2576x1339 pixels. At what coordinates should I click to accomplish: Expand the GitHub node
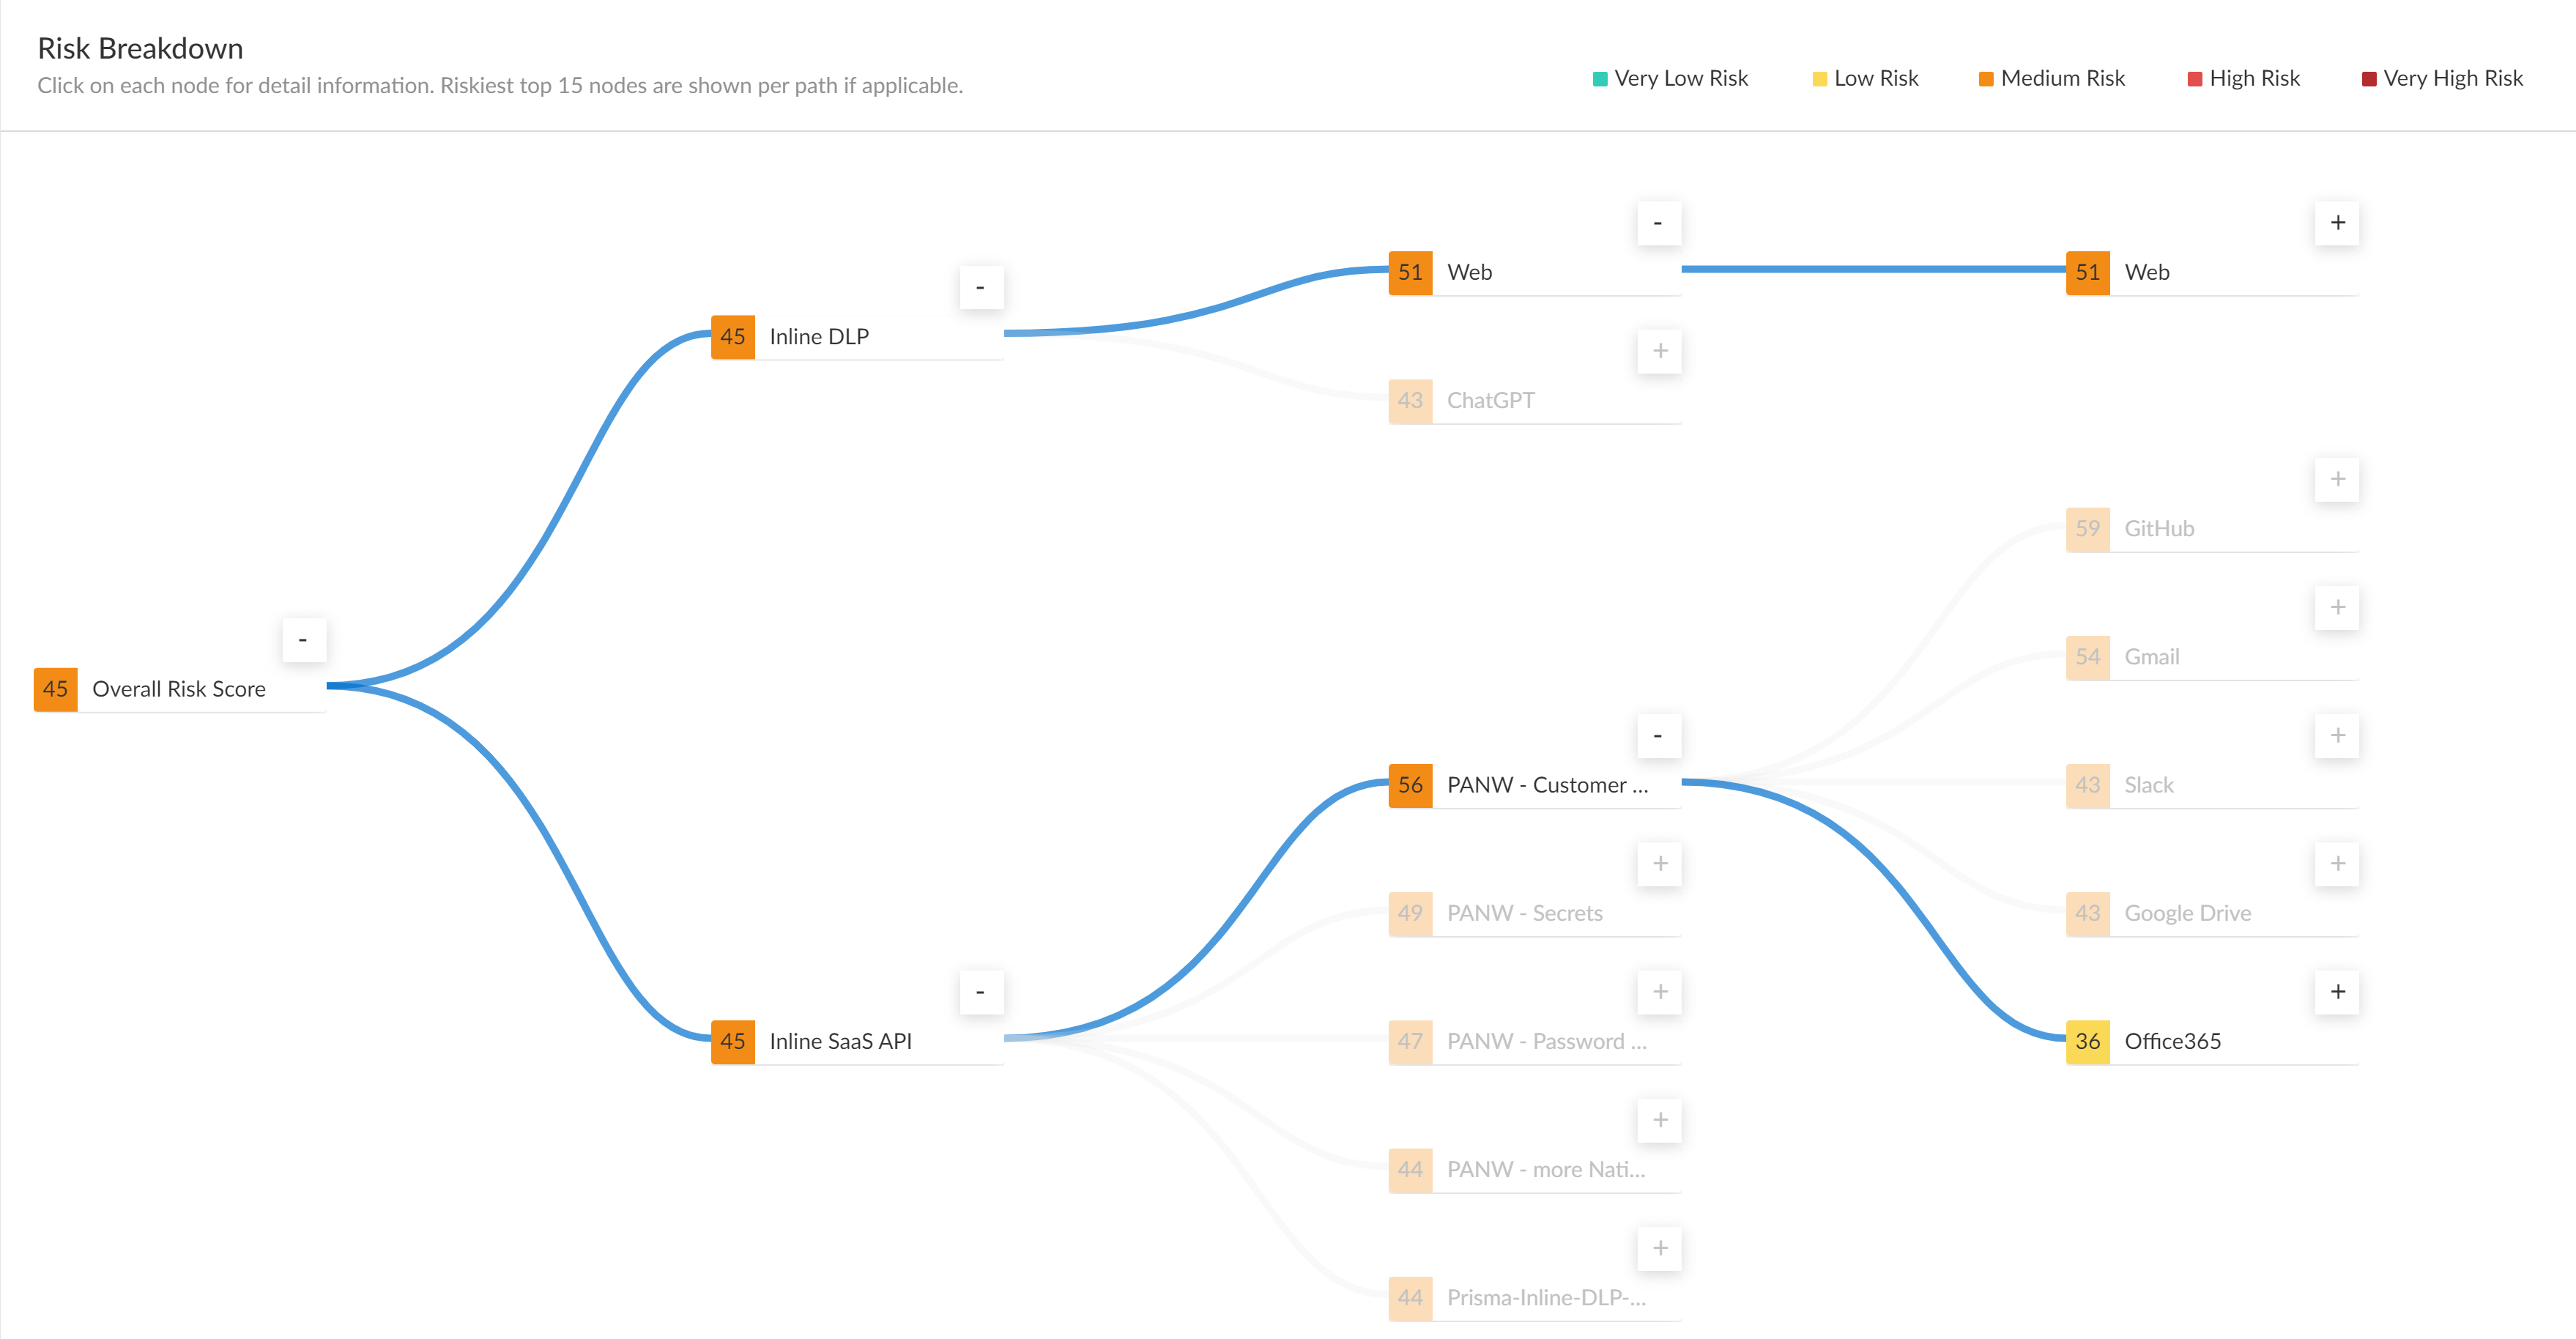click(x=2337, y=479)
